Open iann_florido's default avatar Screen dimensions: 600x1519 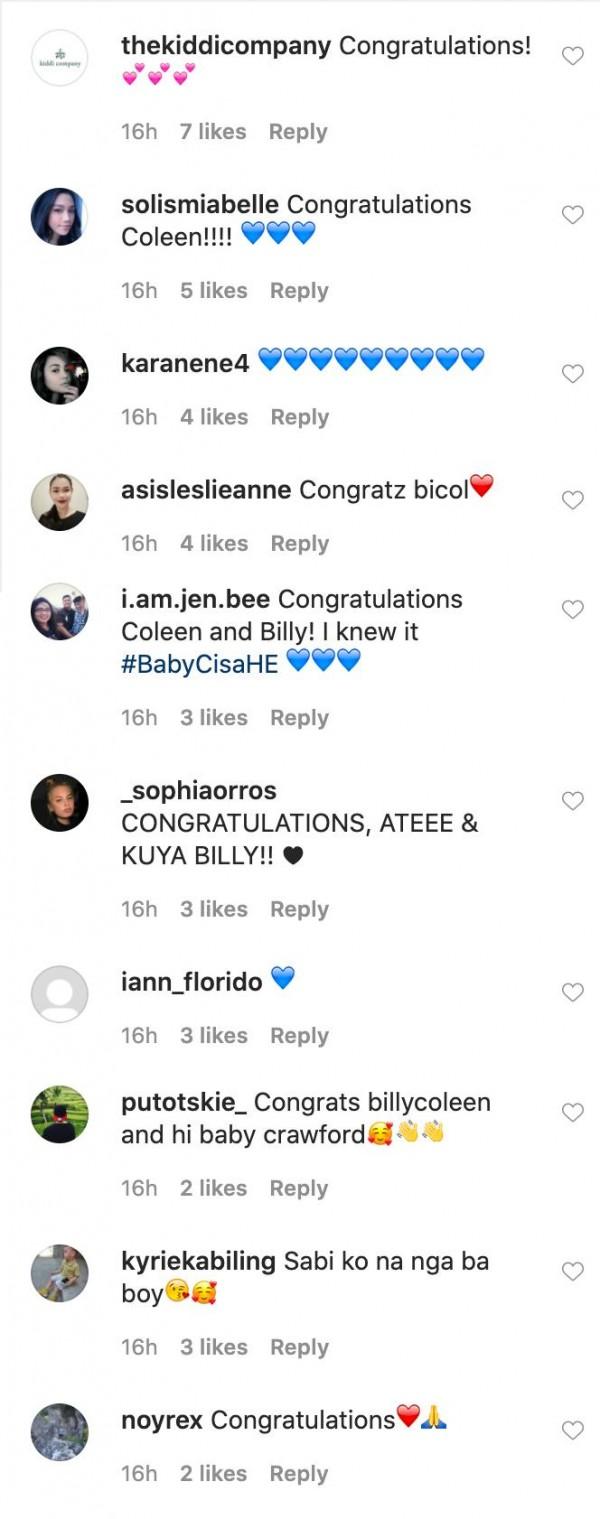click(60, 993)
